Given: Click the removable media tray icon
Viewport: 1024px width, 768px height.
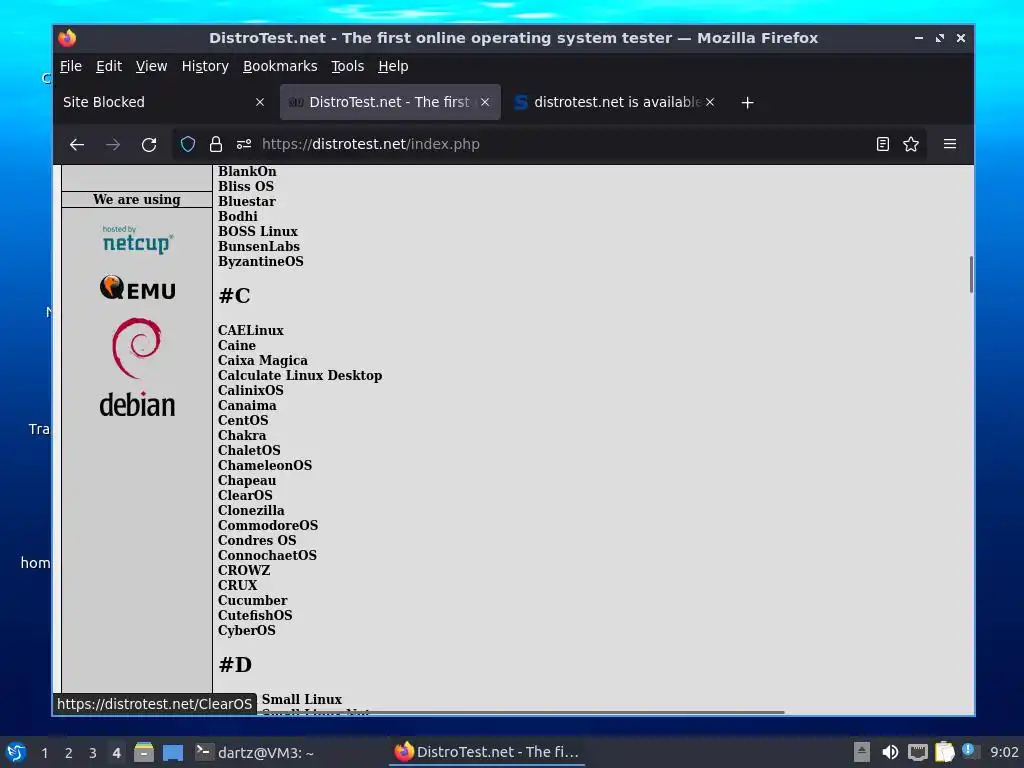Looking at the screenshot, I should pos(862,752).
